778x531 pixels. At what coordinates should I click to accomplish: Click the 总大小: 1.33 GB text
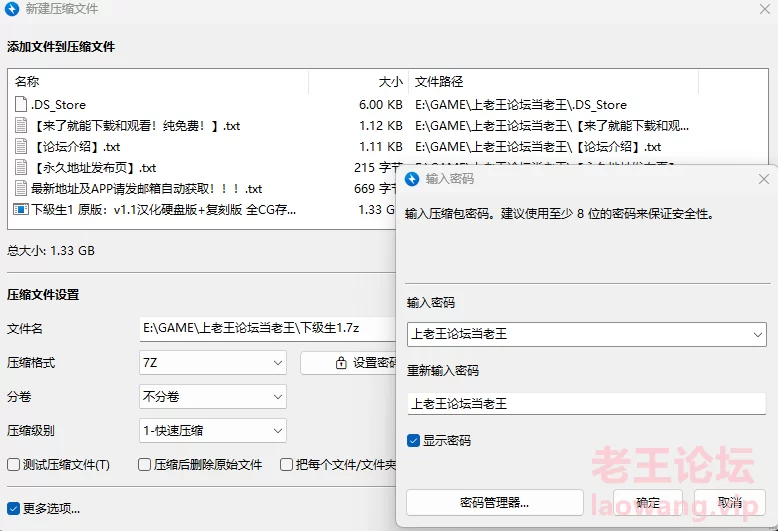click(51, 251)
